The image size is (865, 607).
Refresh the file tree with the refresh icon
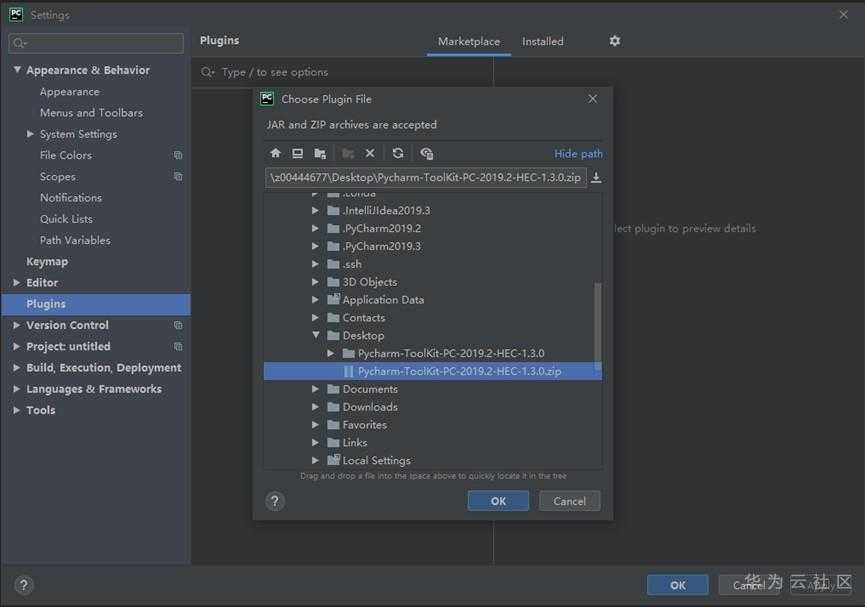coord(398,153)
